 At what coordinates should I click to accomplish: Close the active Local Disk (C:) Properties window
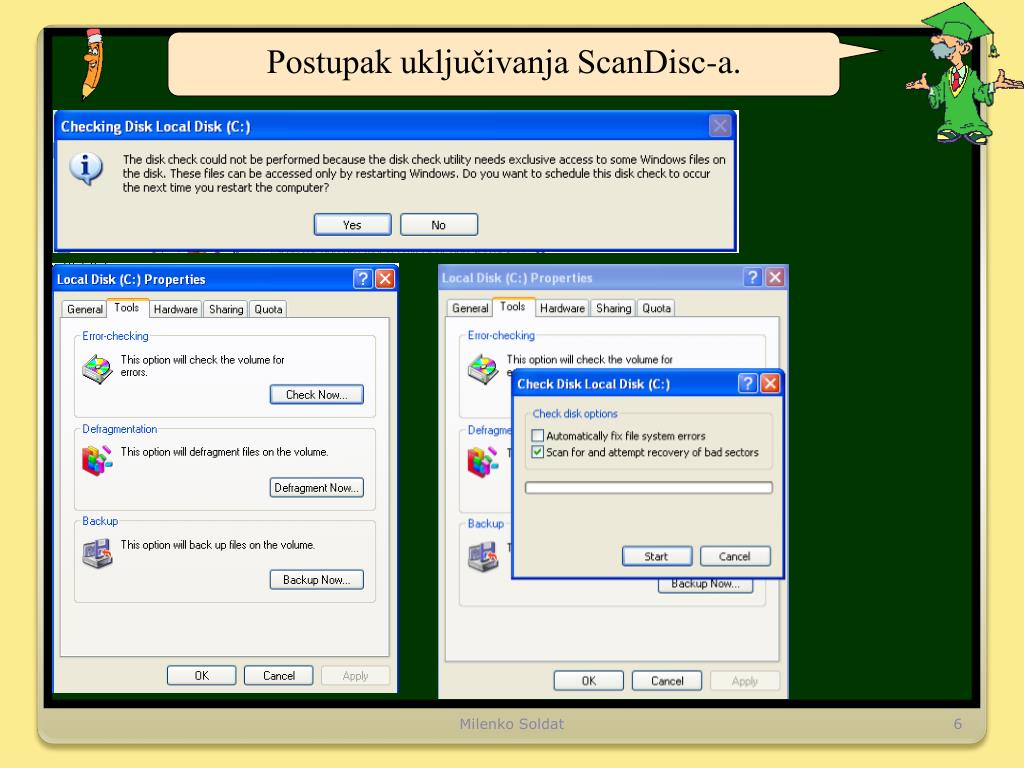click(385, 279)
